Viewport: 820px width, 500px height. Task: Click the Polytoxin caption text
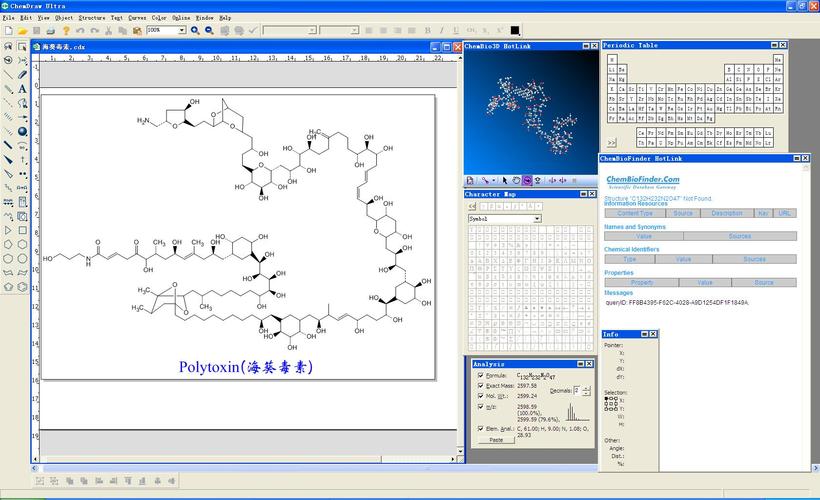pos(246,367)
